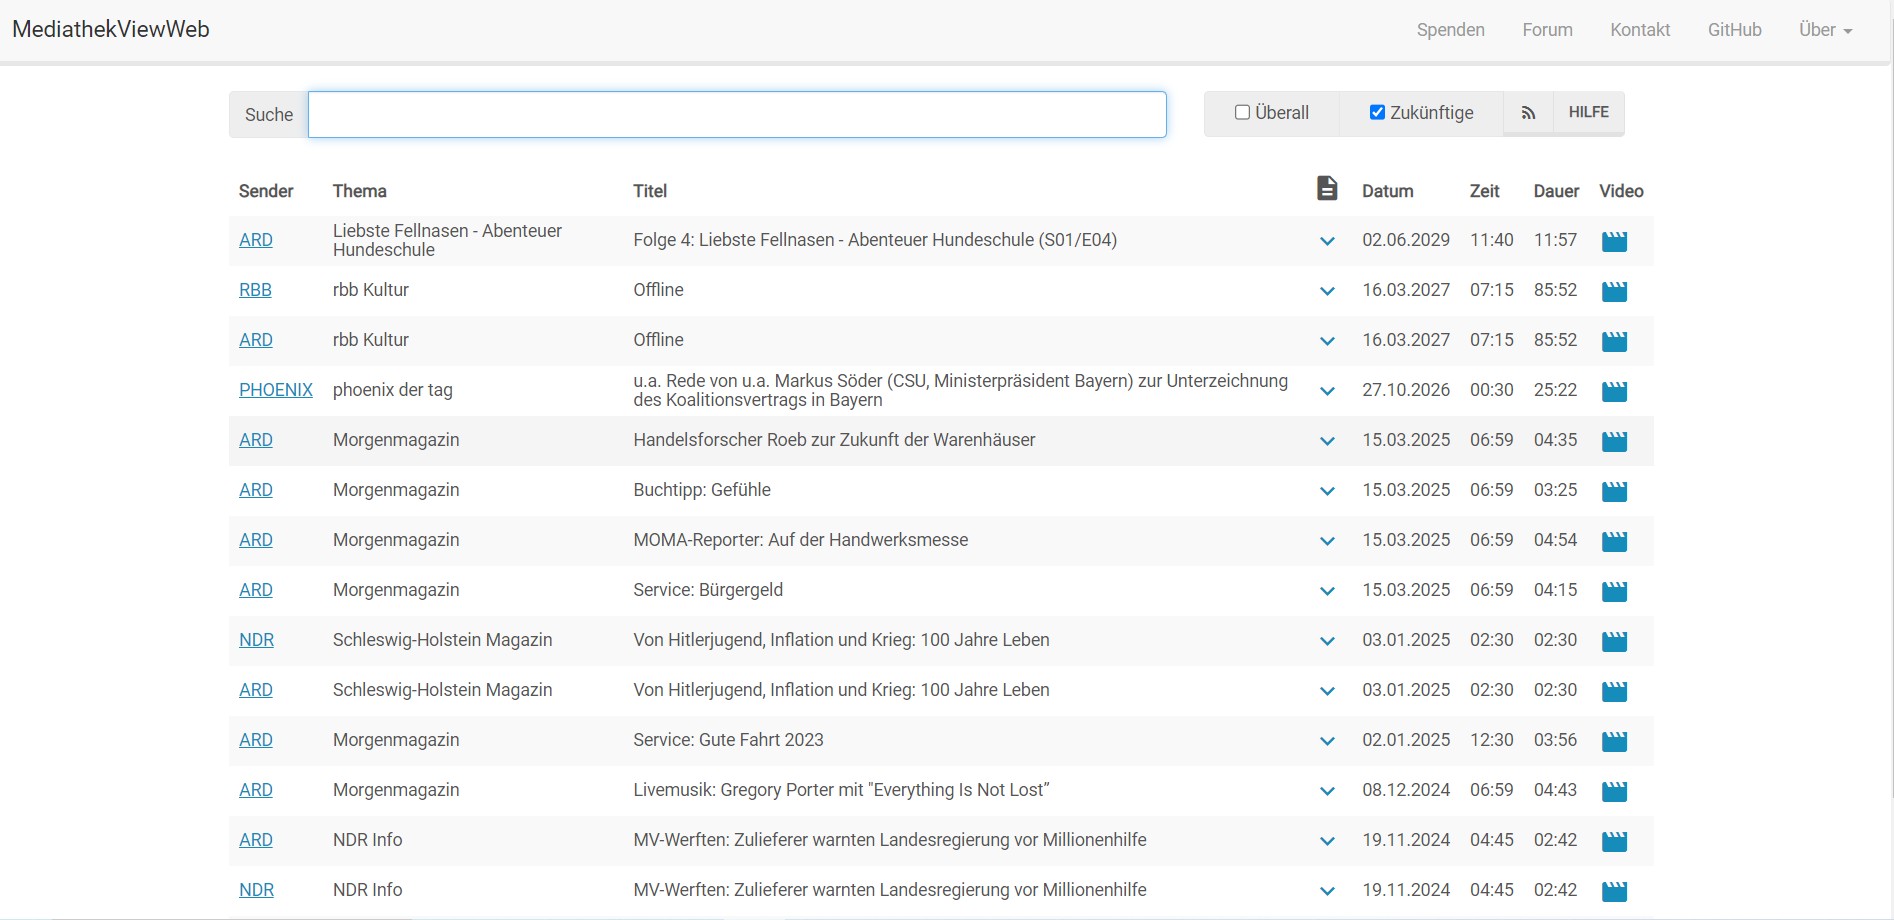Click date '08.12.2024'
1894x920 pixels.
point(1406,790)
